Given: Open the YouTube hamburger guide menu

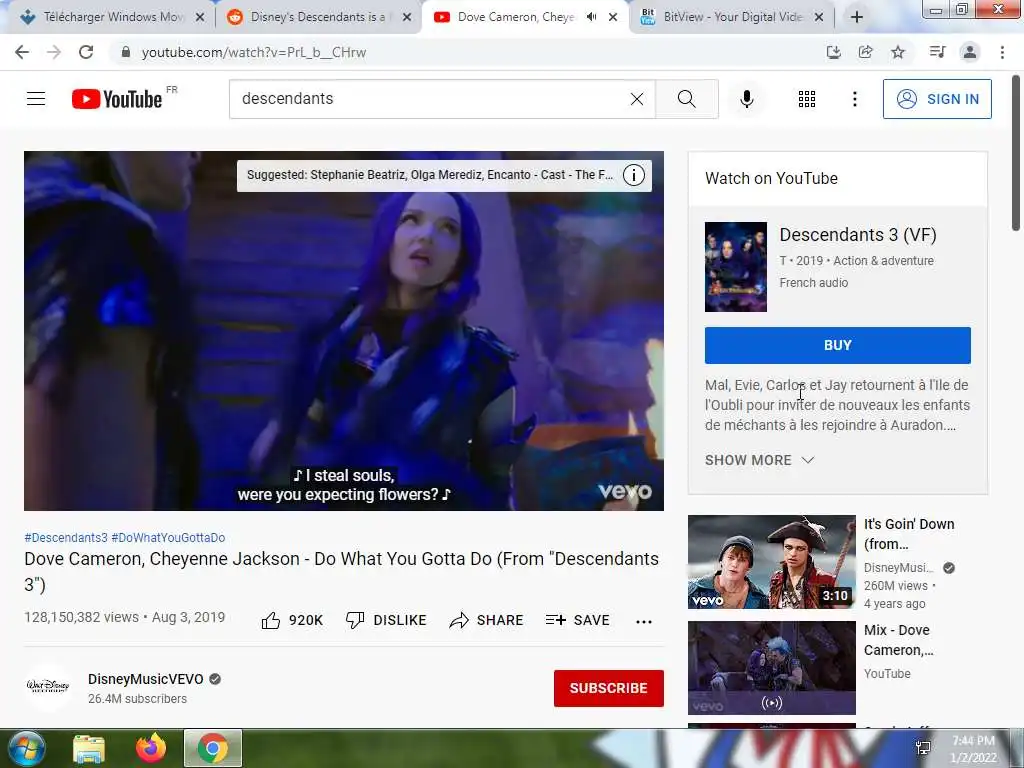Looking at the screenshot, I should coord(36,99).
